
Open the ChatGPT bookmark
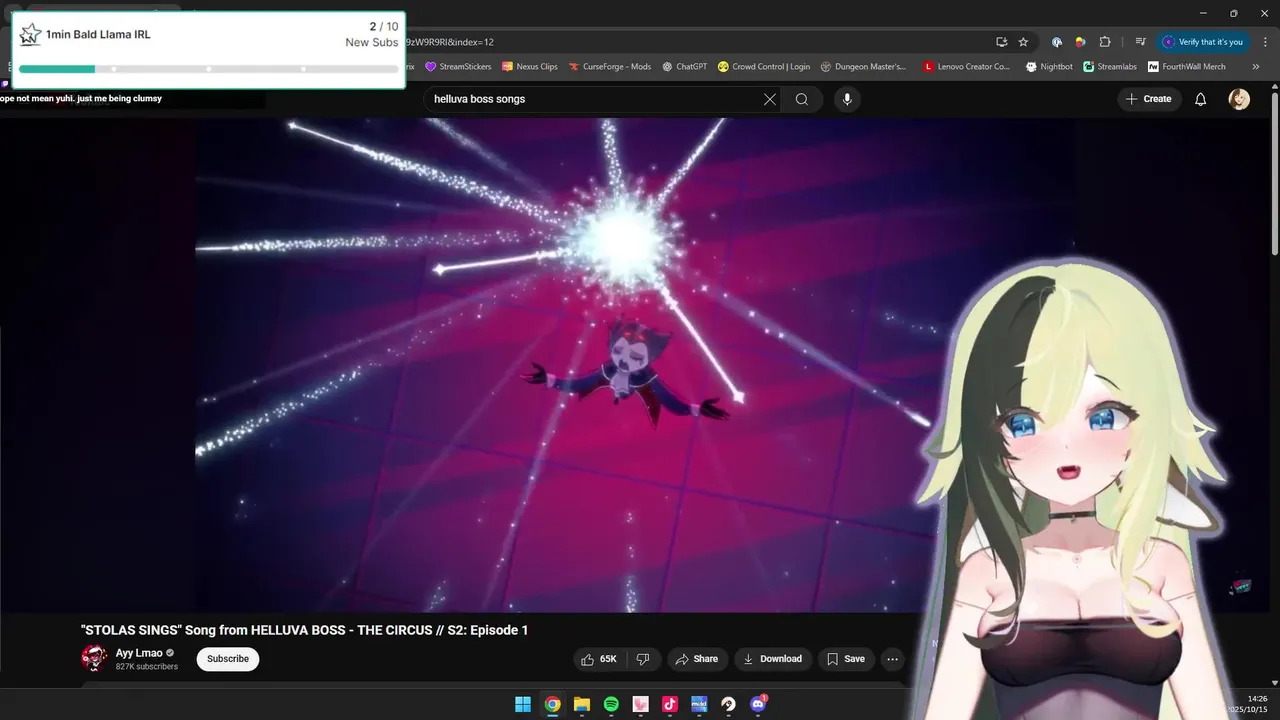click(x=684, y=67)
